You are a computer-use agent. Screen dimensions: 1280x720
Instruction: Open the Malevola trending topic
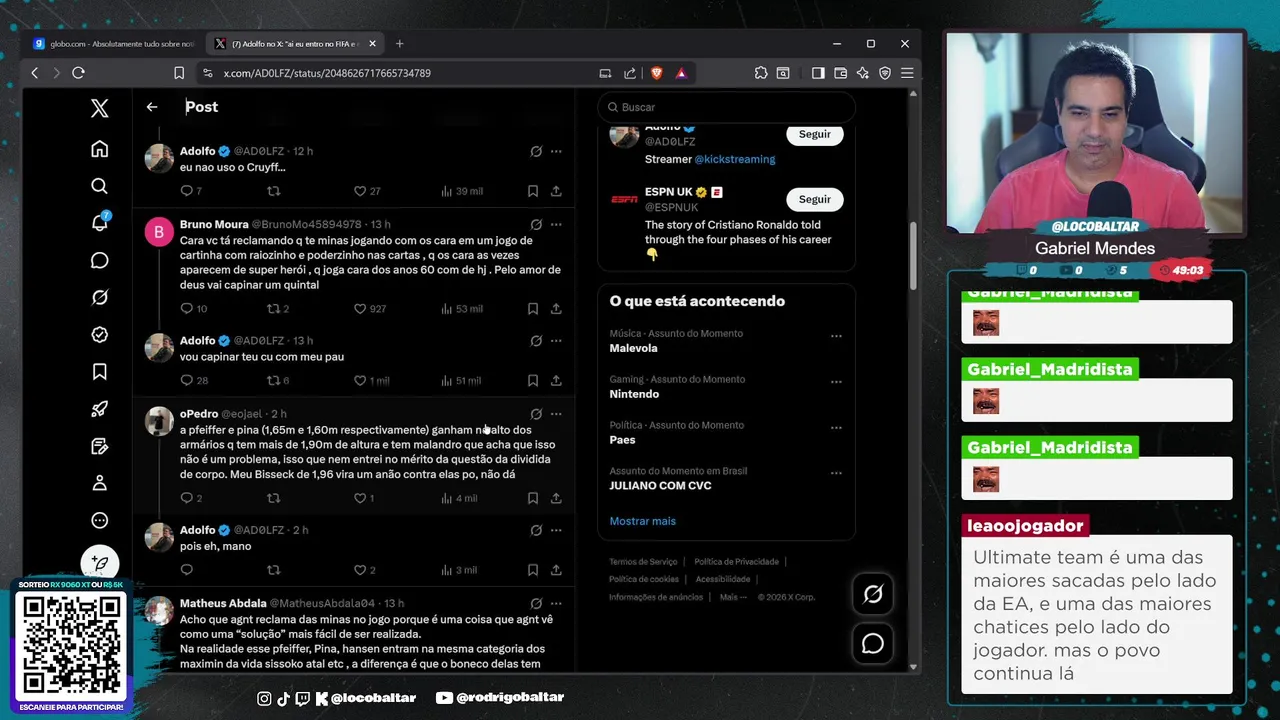point(633,348)
